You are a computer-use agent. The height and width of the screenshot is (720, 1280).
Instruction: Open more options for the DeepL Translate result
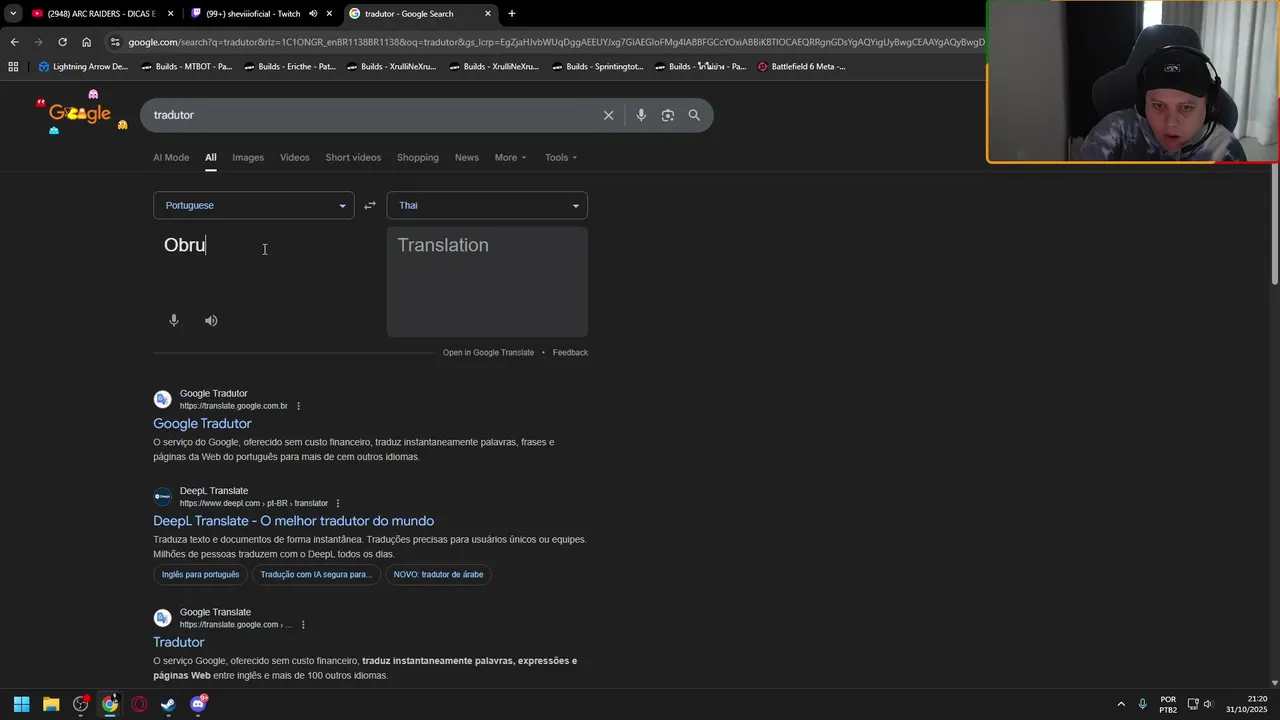338,503
